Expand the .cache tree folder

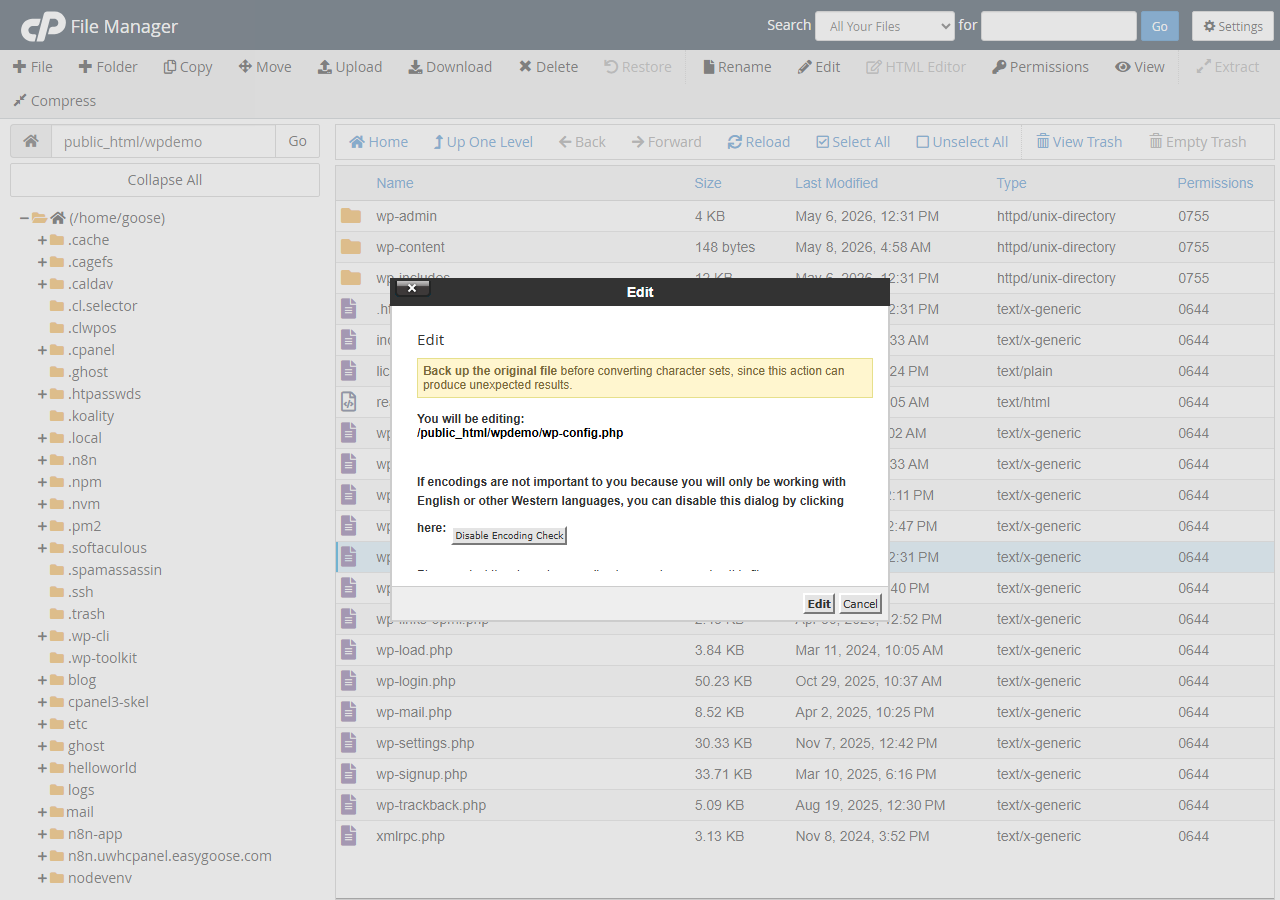pos(42,240)
